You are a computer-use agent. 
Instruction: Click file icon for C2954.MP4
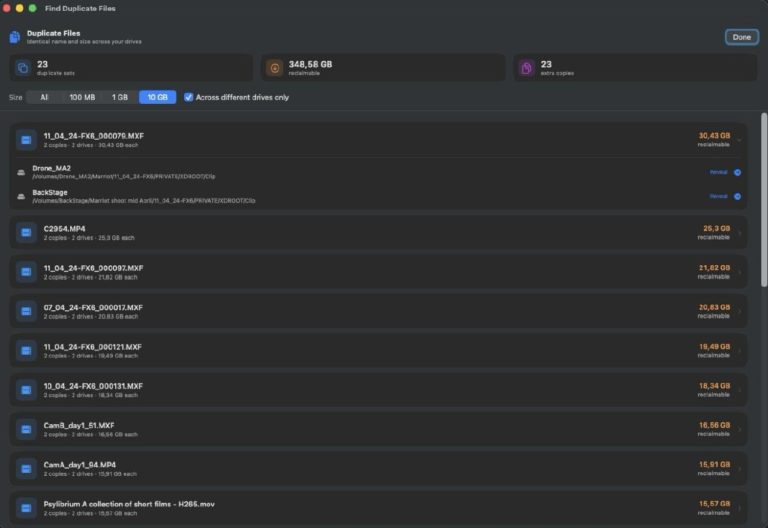(26, 233)
